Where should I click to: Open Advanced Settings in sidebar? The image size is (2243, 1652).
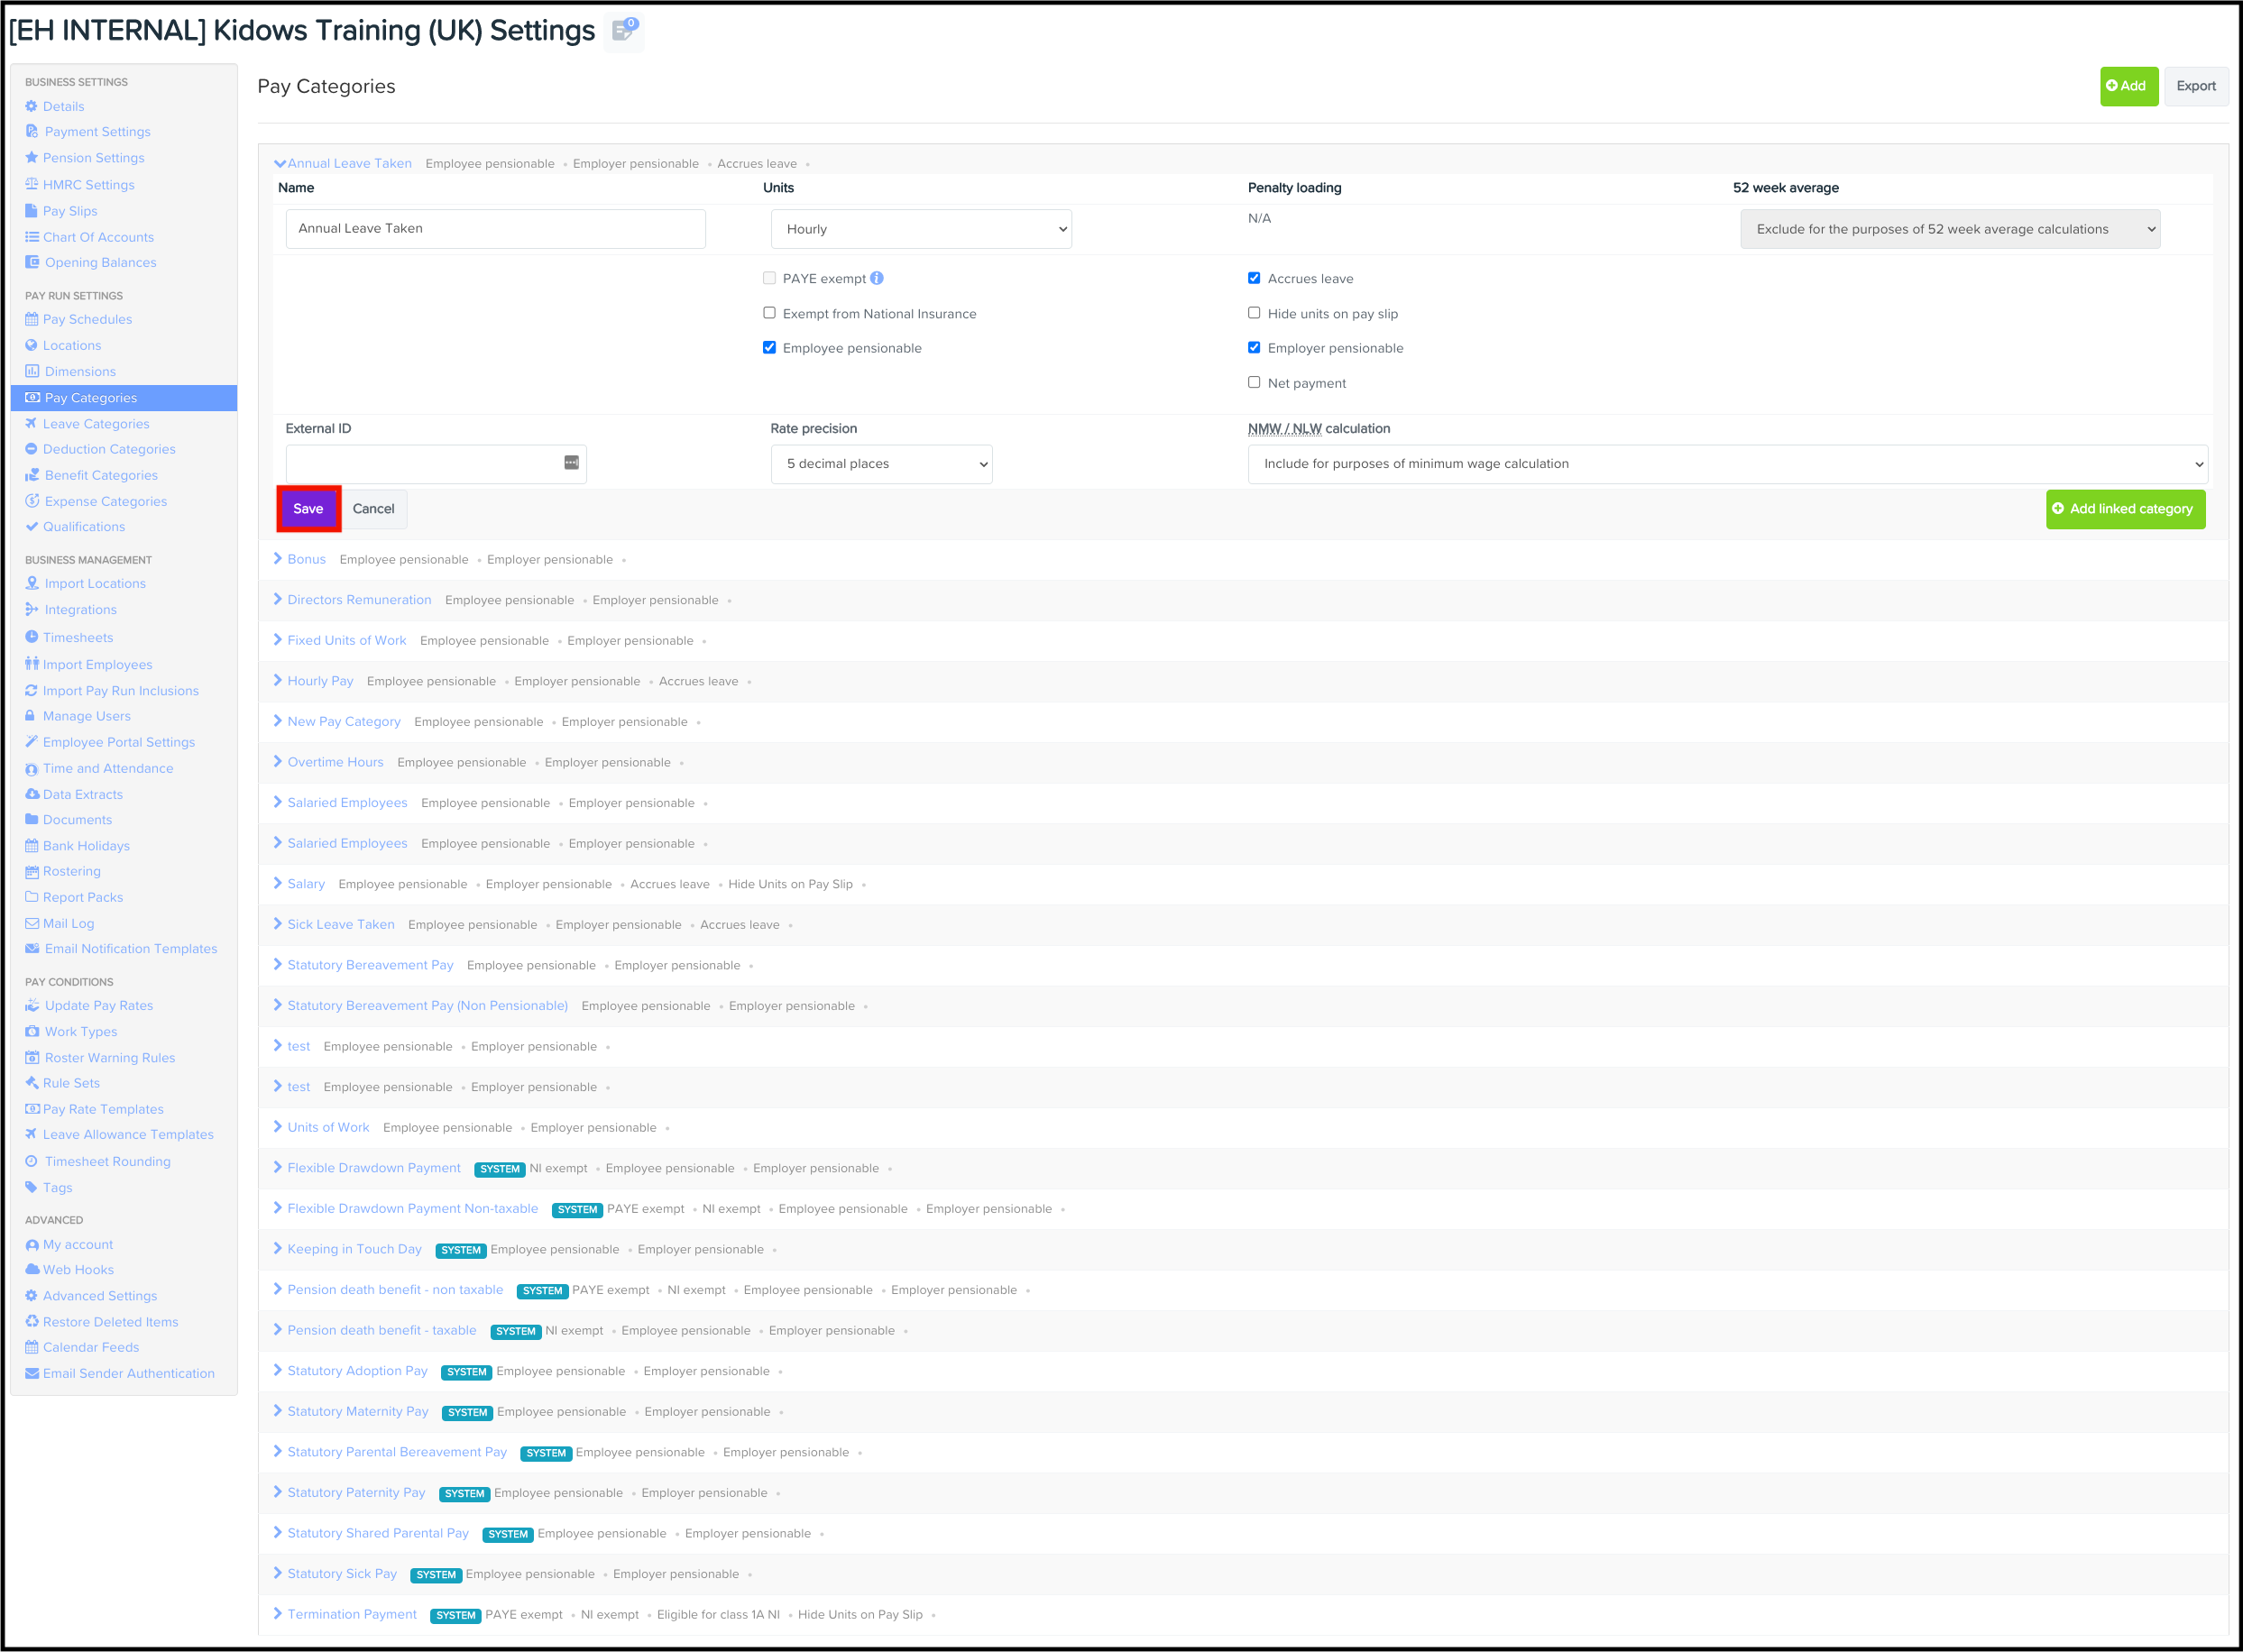100,1296
